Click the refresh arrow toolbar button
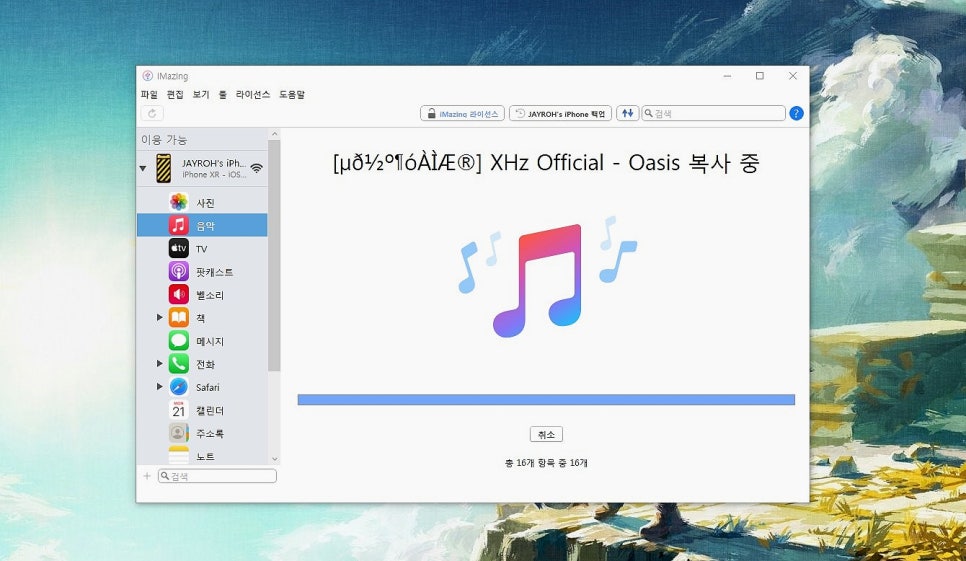The height and width of the screenshot is (561, 966). click(x=152, y=113)
